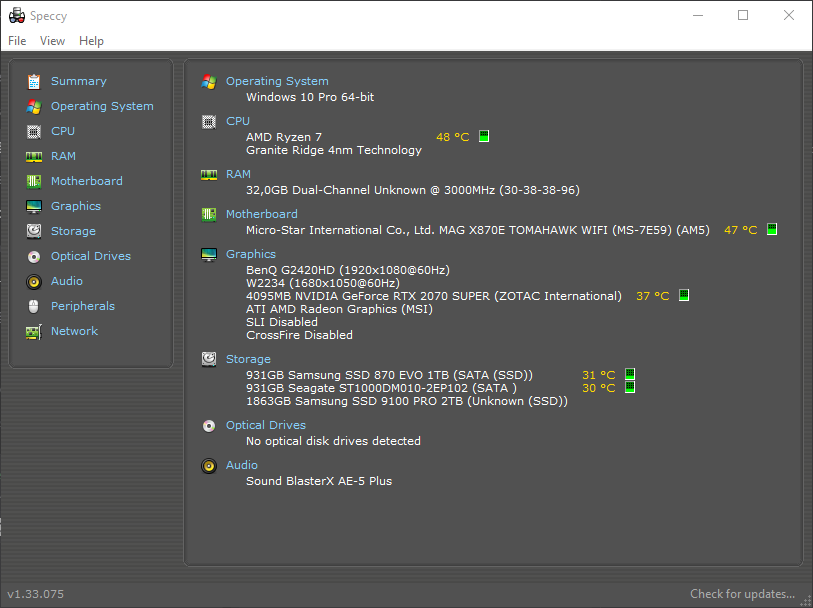Viewport: 813px width, 608px height.
Task: Select the Motherboard icon in the sidebar
Action: pyautogui.click(x=34, y=181)
